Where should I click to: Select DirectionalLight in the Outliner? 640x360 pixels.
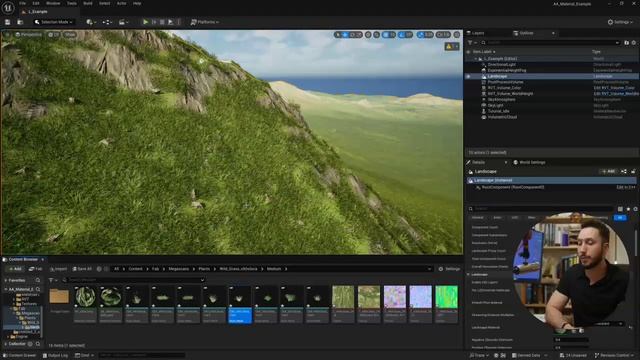(x=502, y=64)
